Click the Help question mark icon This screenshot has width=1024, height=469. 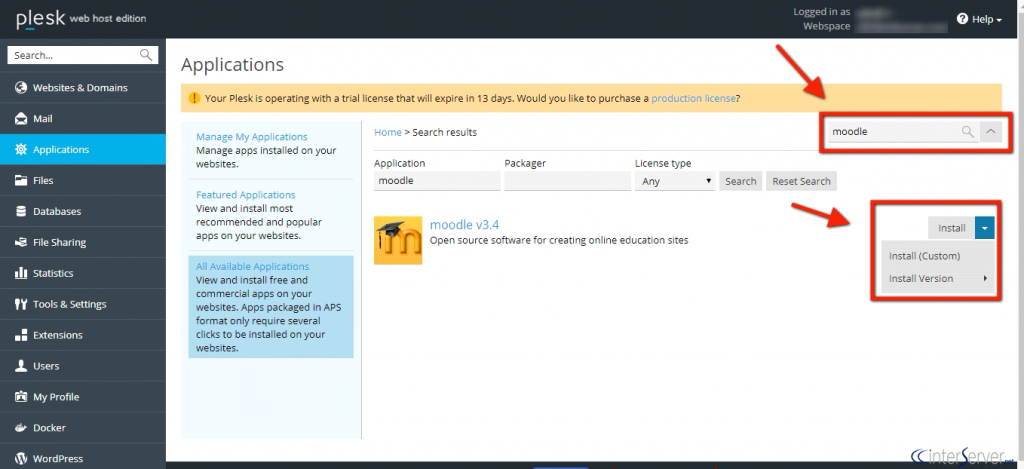coord(962,19)
